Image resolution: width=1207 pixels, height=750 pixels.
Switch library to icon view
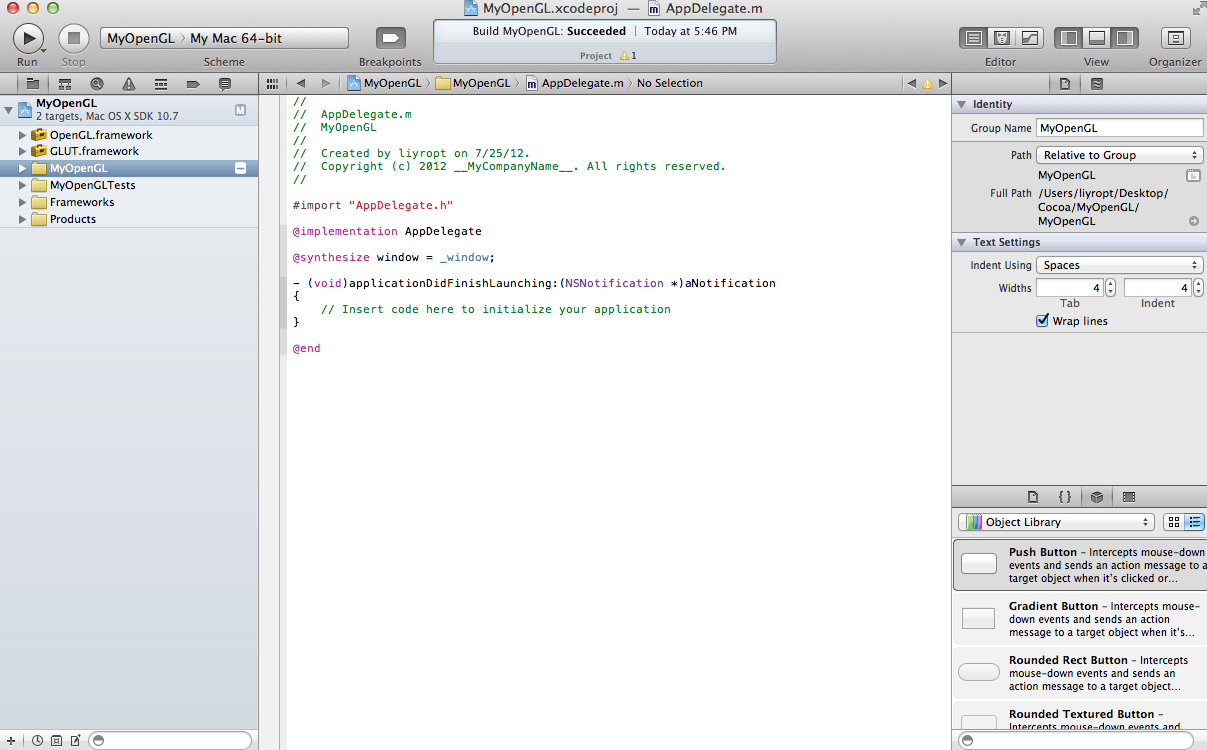coord(1173,522)
